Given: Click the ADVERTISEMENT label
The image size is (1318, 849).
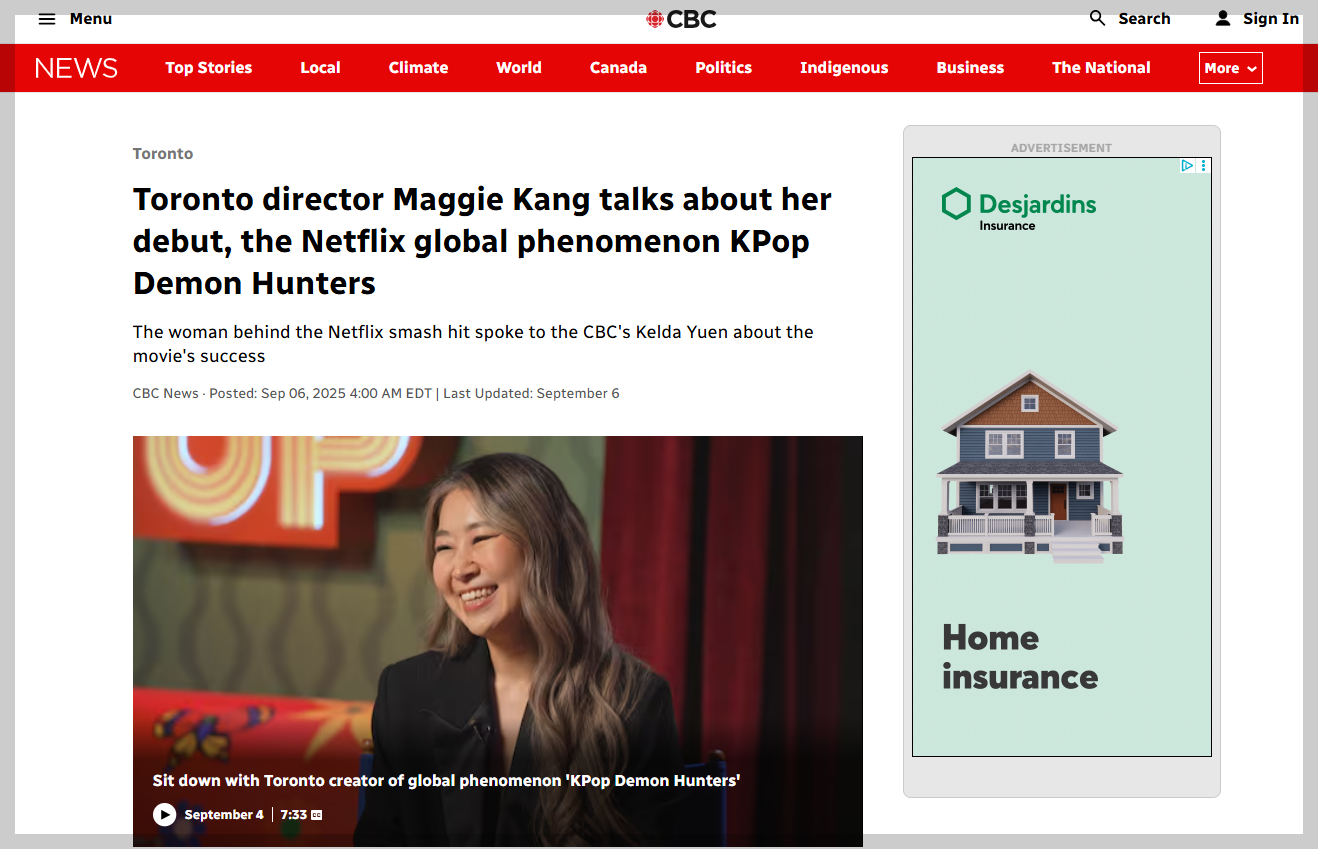Looking at the screenshot, I should point(1061,148).
